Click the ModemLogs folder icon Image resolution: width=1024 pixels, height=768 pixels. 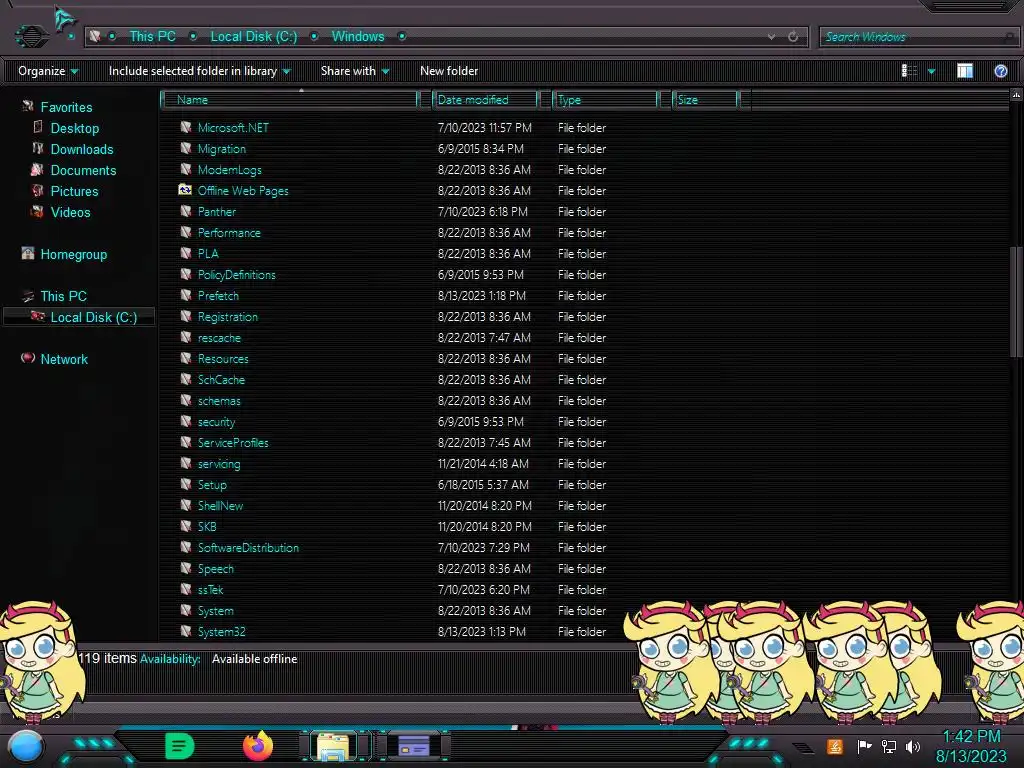point(185,169)
